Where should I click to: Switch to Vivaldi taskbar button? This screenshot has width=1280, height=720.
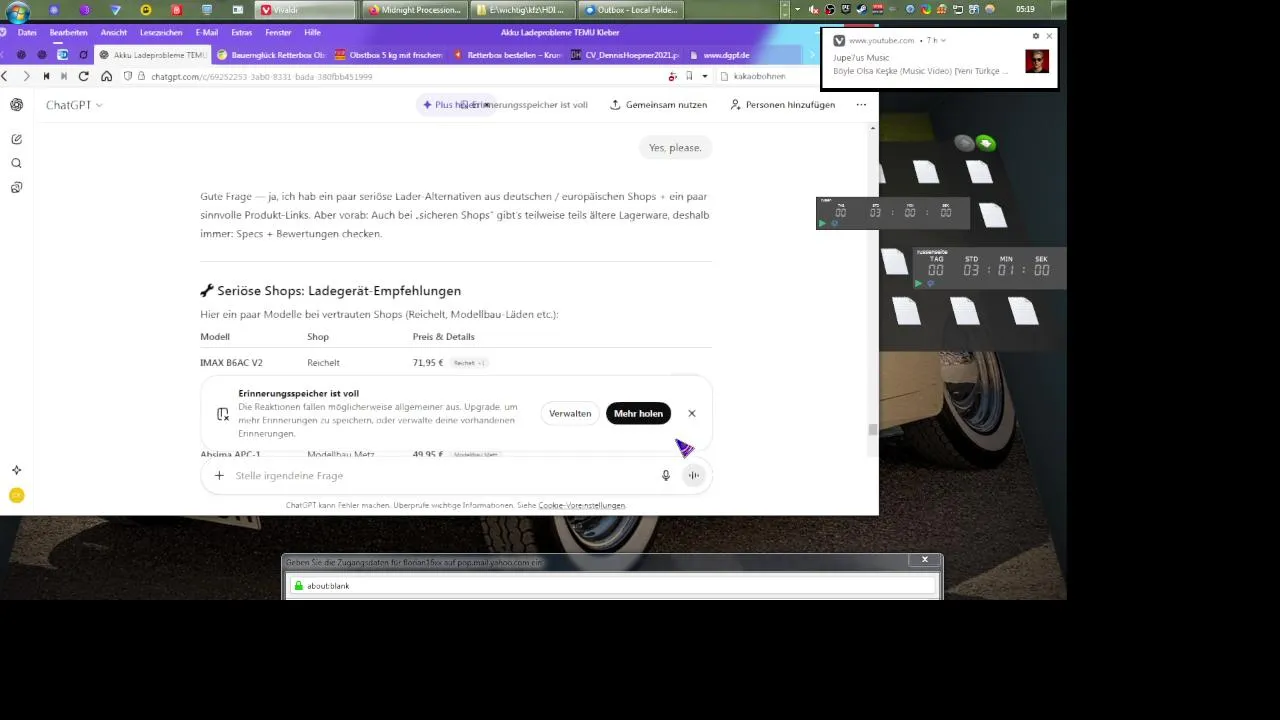(306, 10)
